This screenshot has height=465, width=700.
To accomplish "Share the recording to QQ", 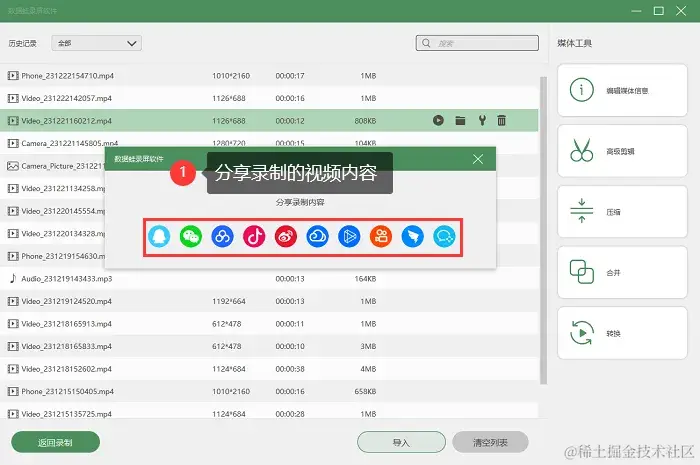I will tap(159, 237).
